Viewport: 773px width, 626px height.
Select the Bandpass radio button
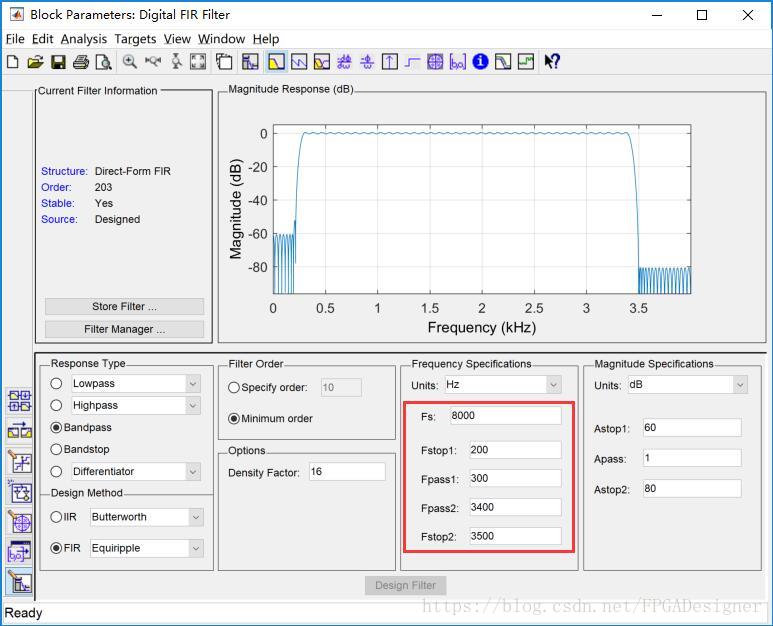56,427
